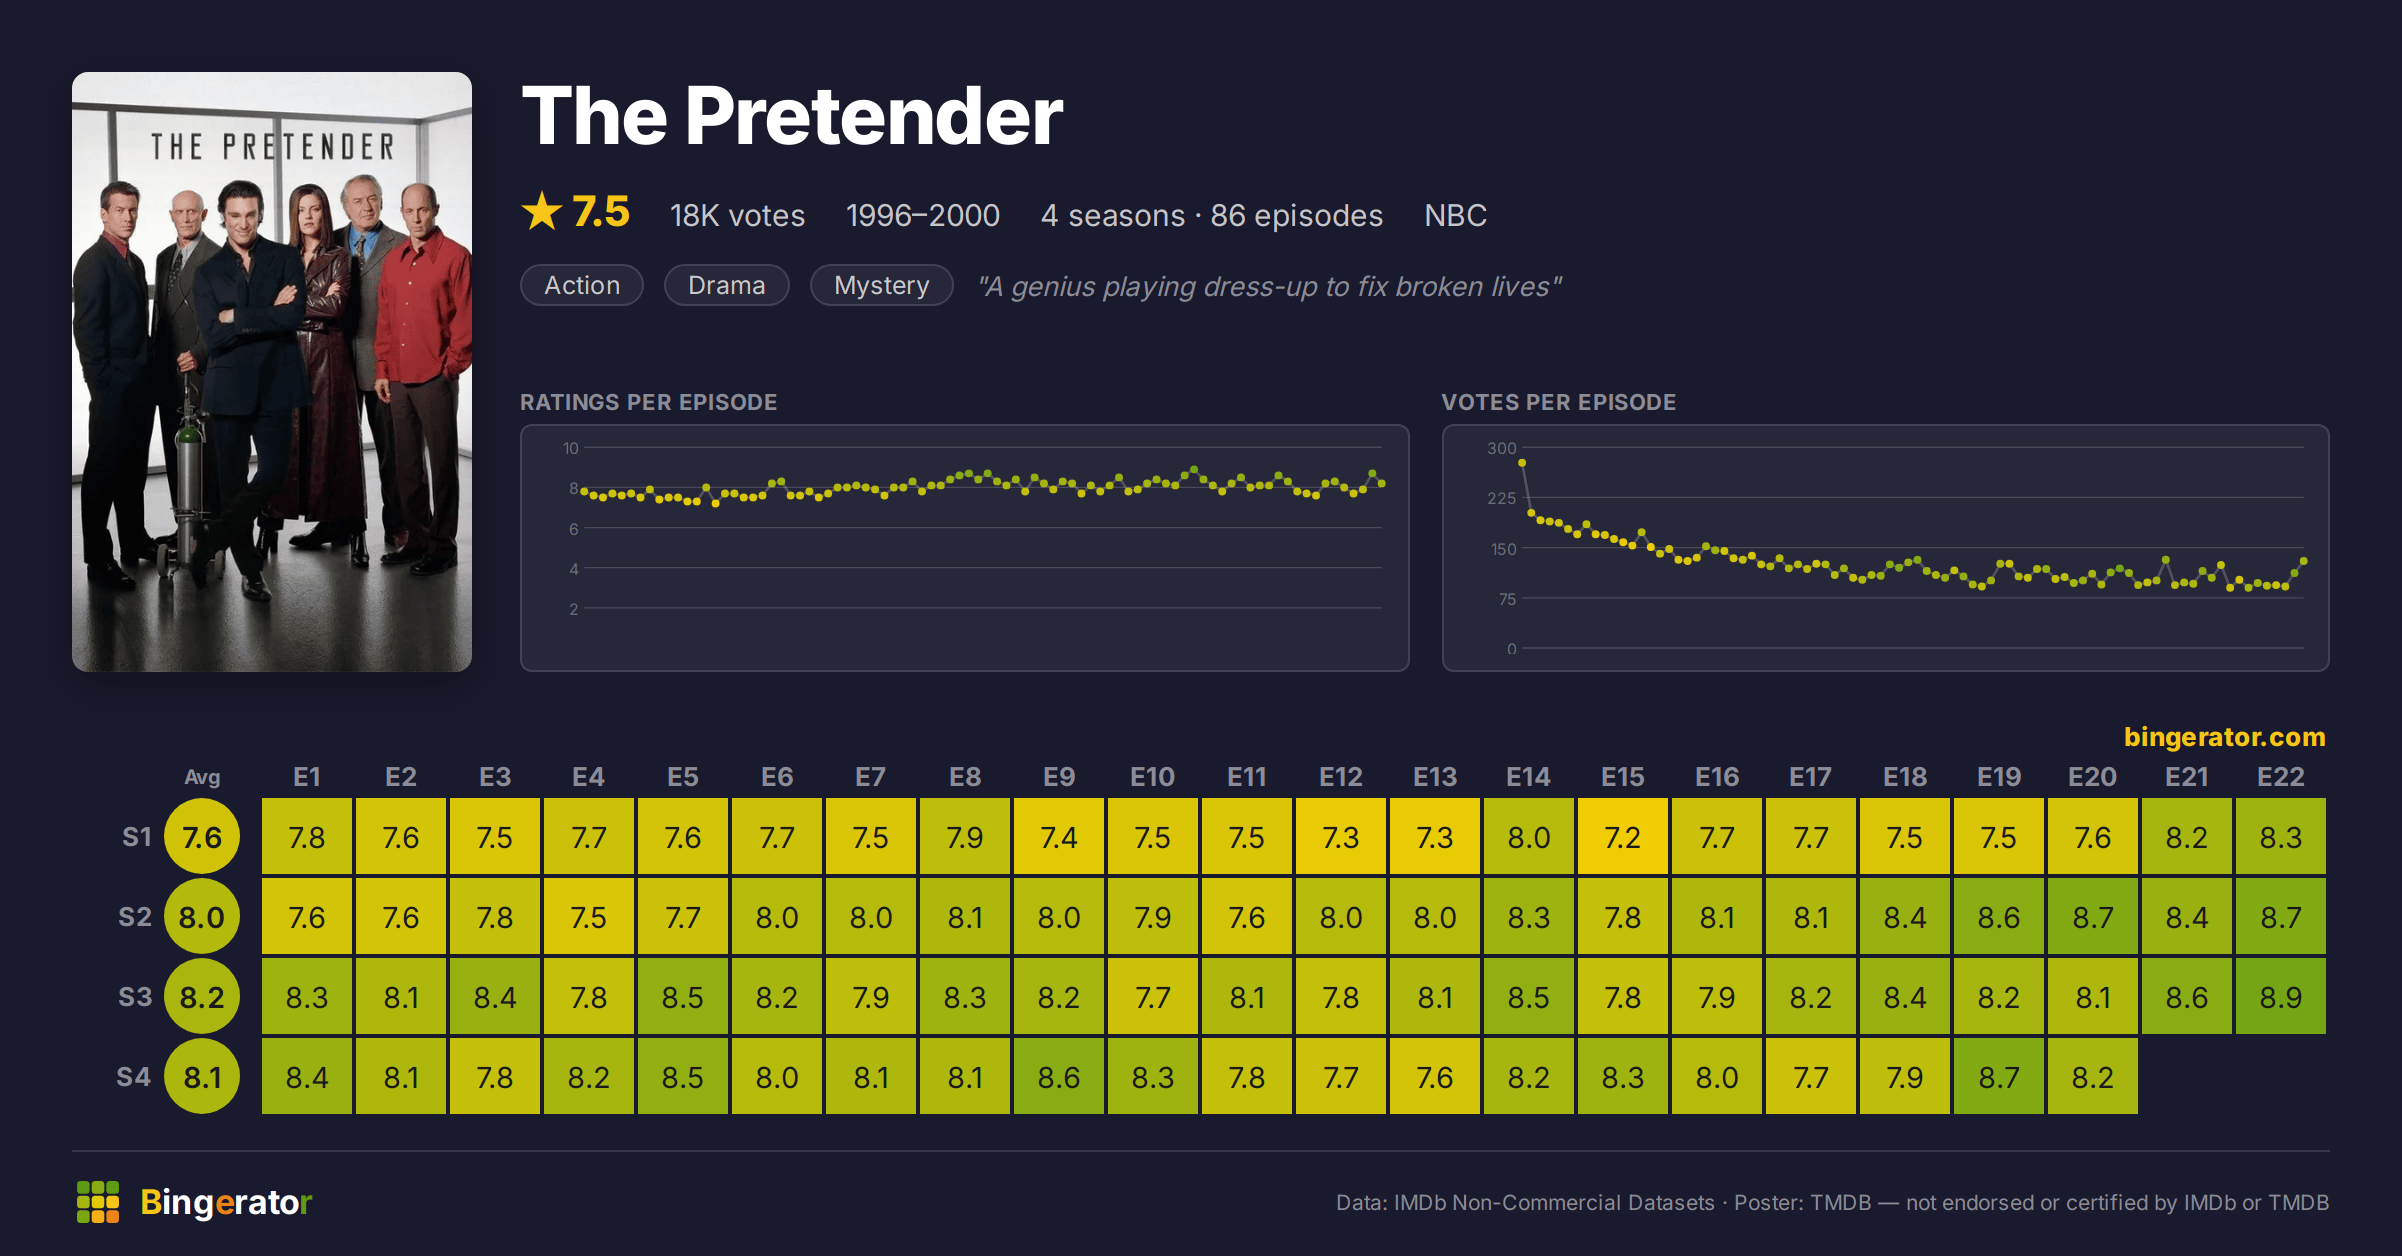Click the Avg column header
Screen dimensions: 2402x1256
[202, 777]
